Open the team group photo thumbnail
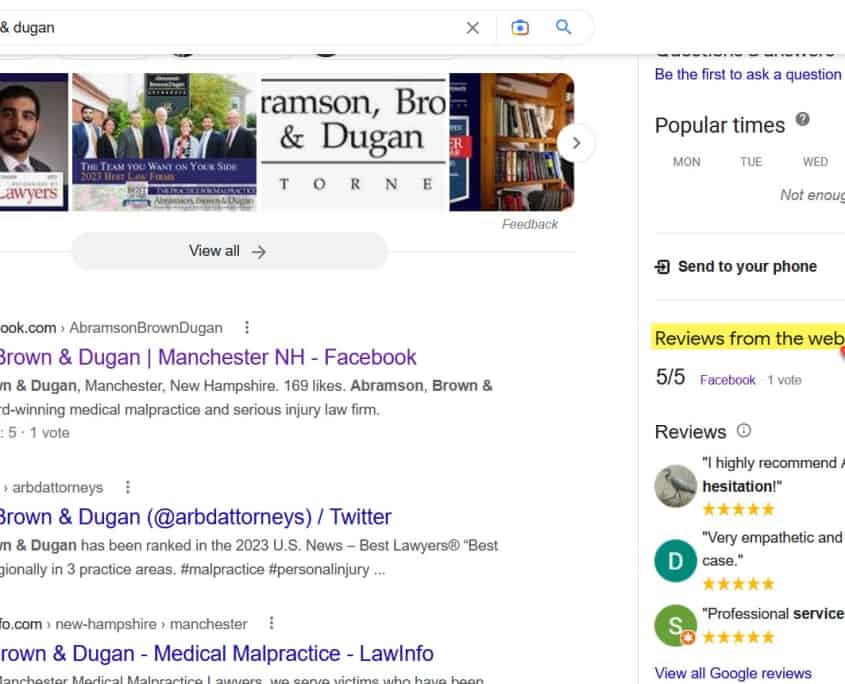 click(164, 142)
